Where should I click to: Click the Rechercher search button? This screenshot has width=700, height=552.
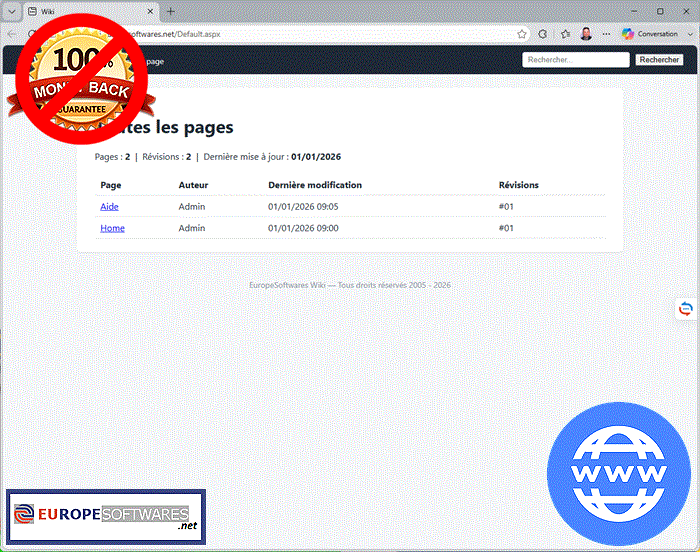[659, 59]
